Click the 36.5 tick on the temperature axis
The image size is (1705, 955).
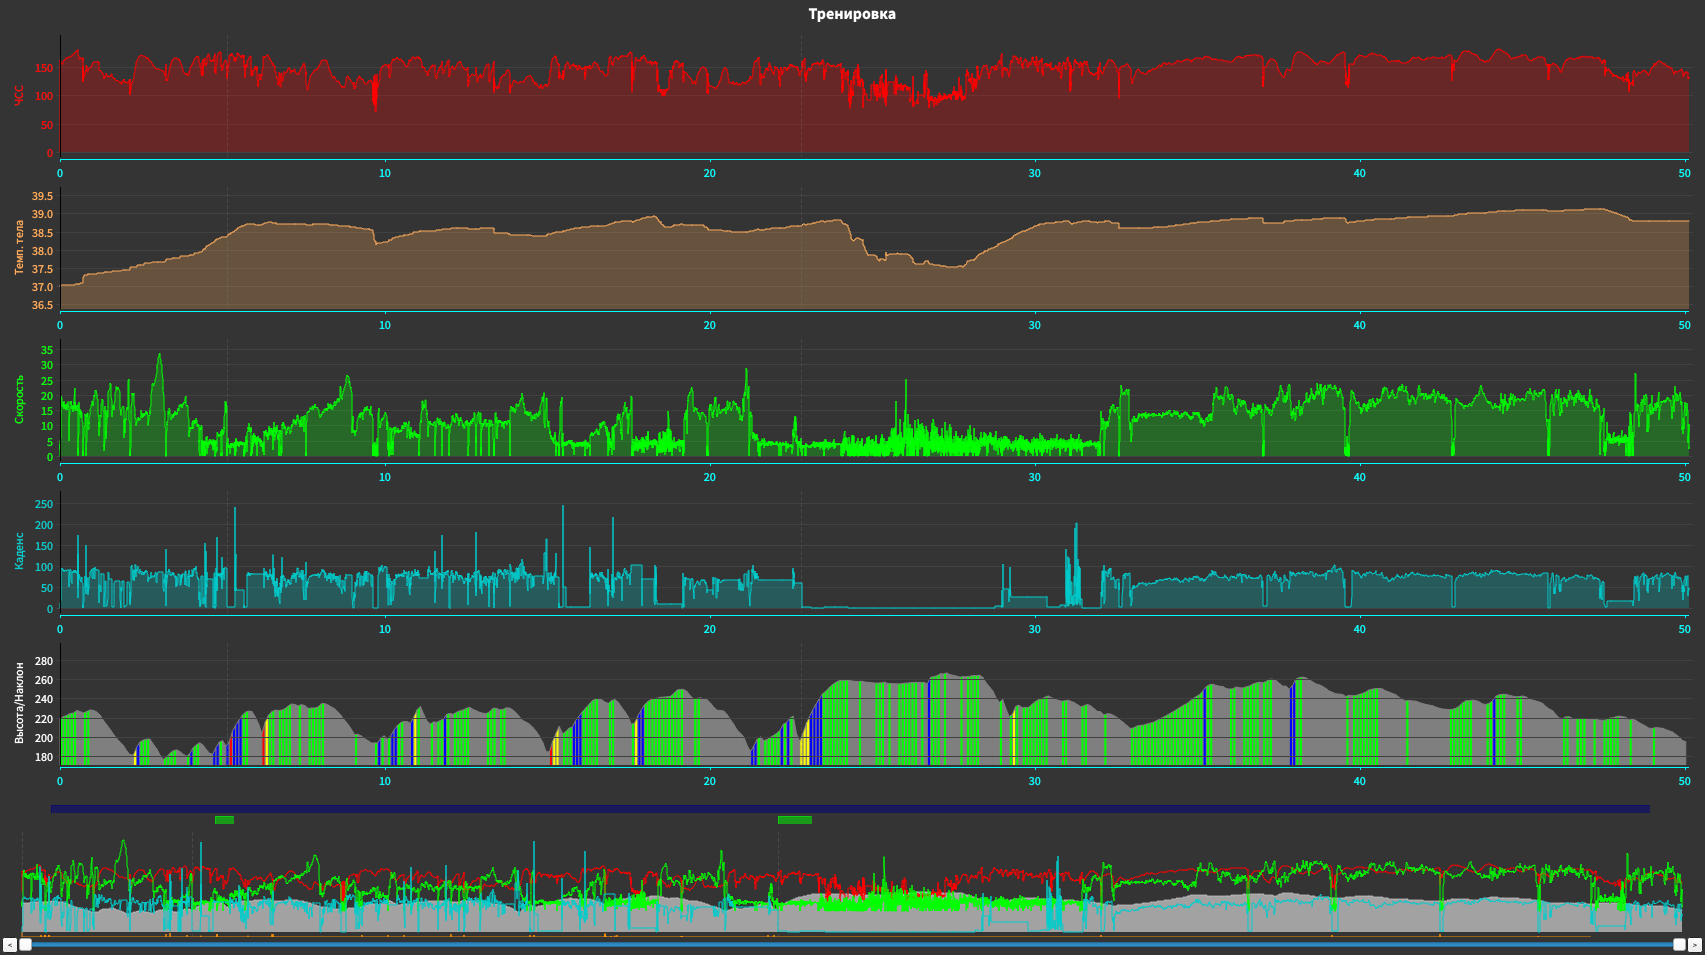pos(42,306)
